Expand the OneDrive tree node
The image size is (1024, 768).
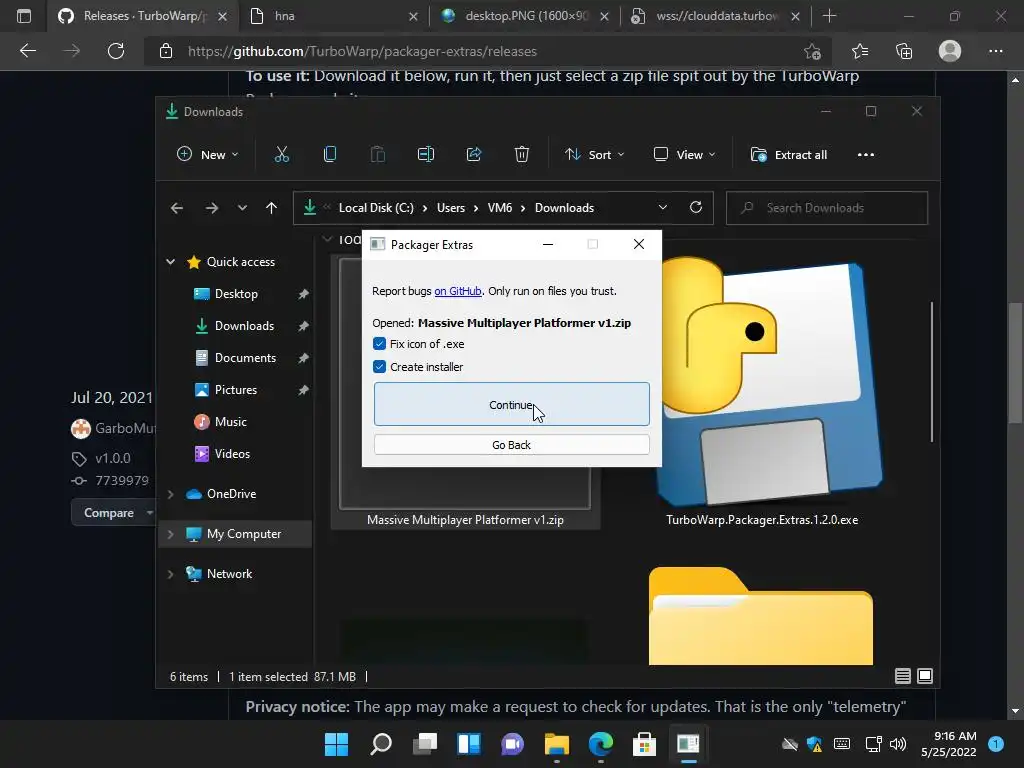tap(170, 494)
